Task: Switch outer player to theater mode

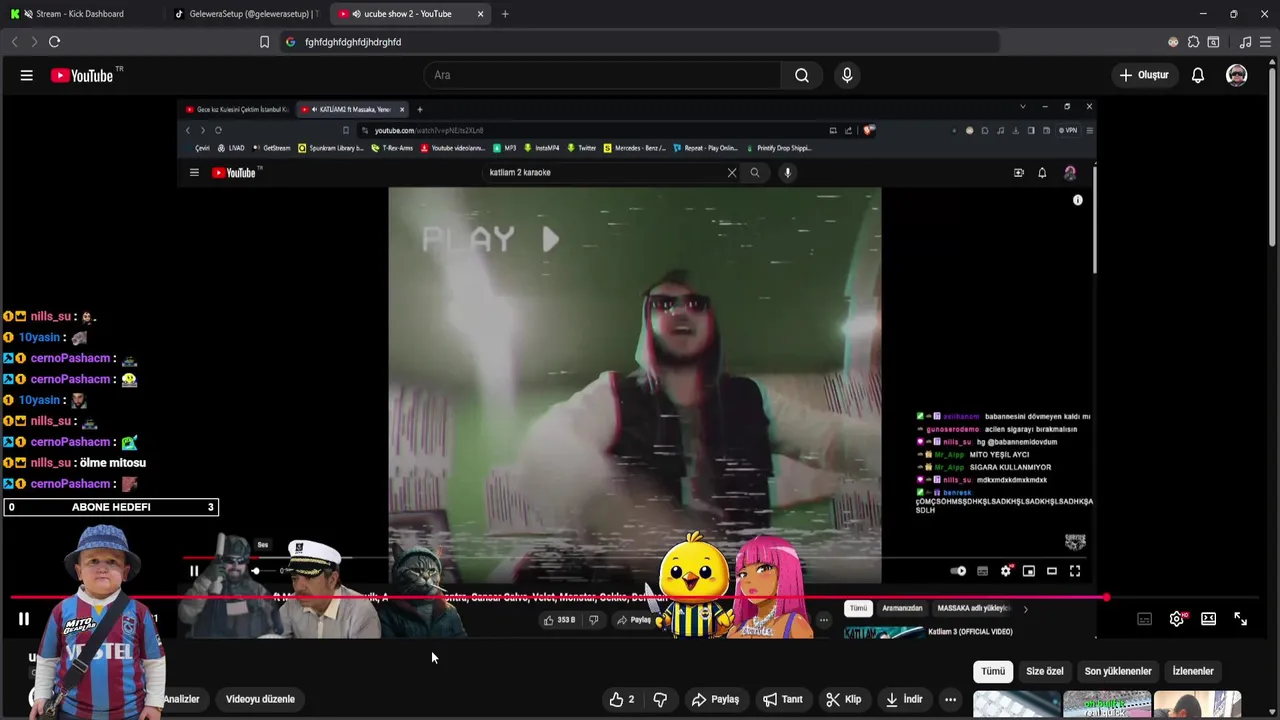Action: coord(1208,619)
